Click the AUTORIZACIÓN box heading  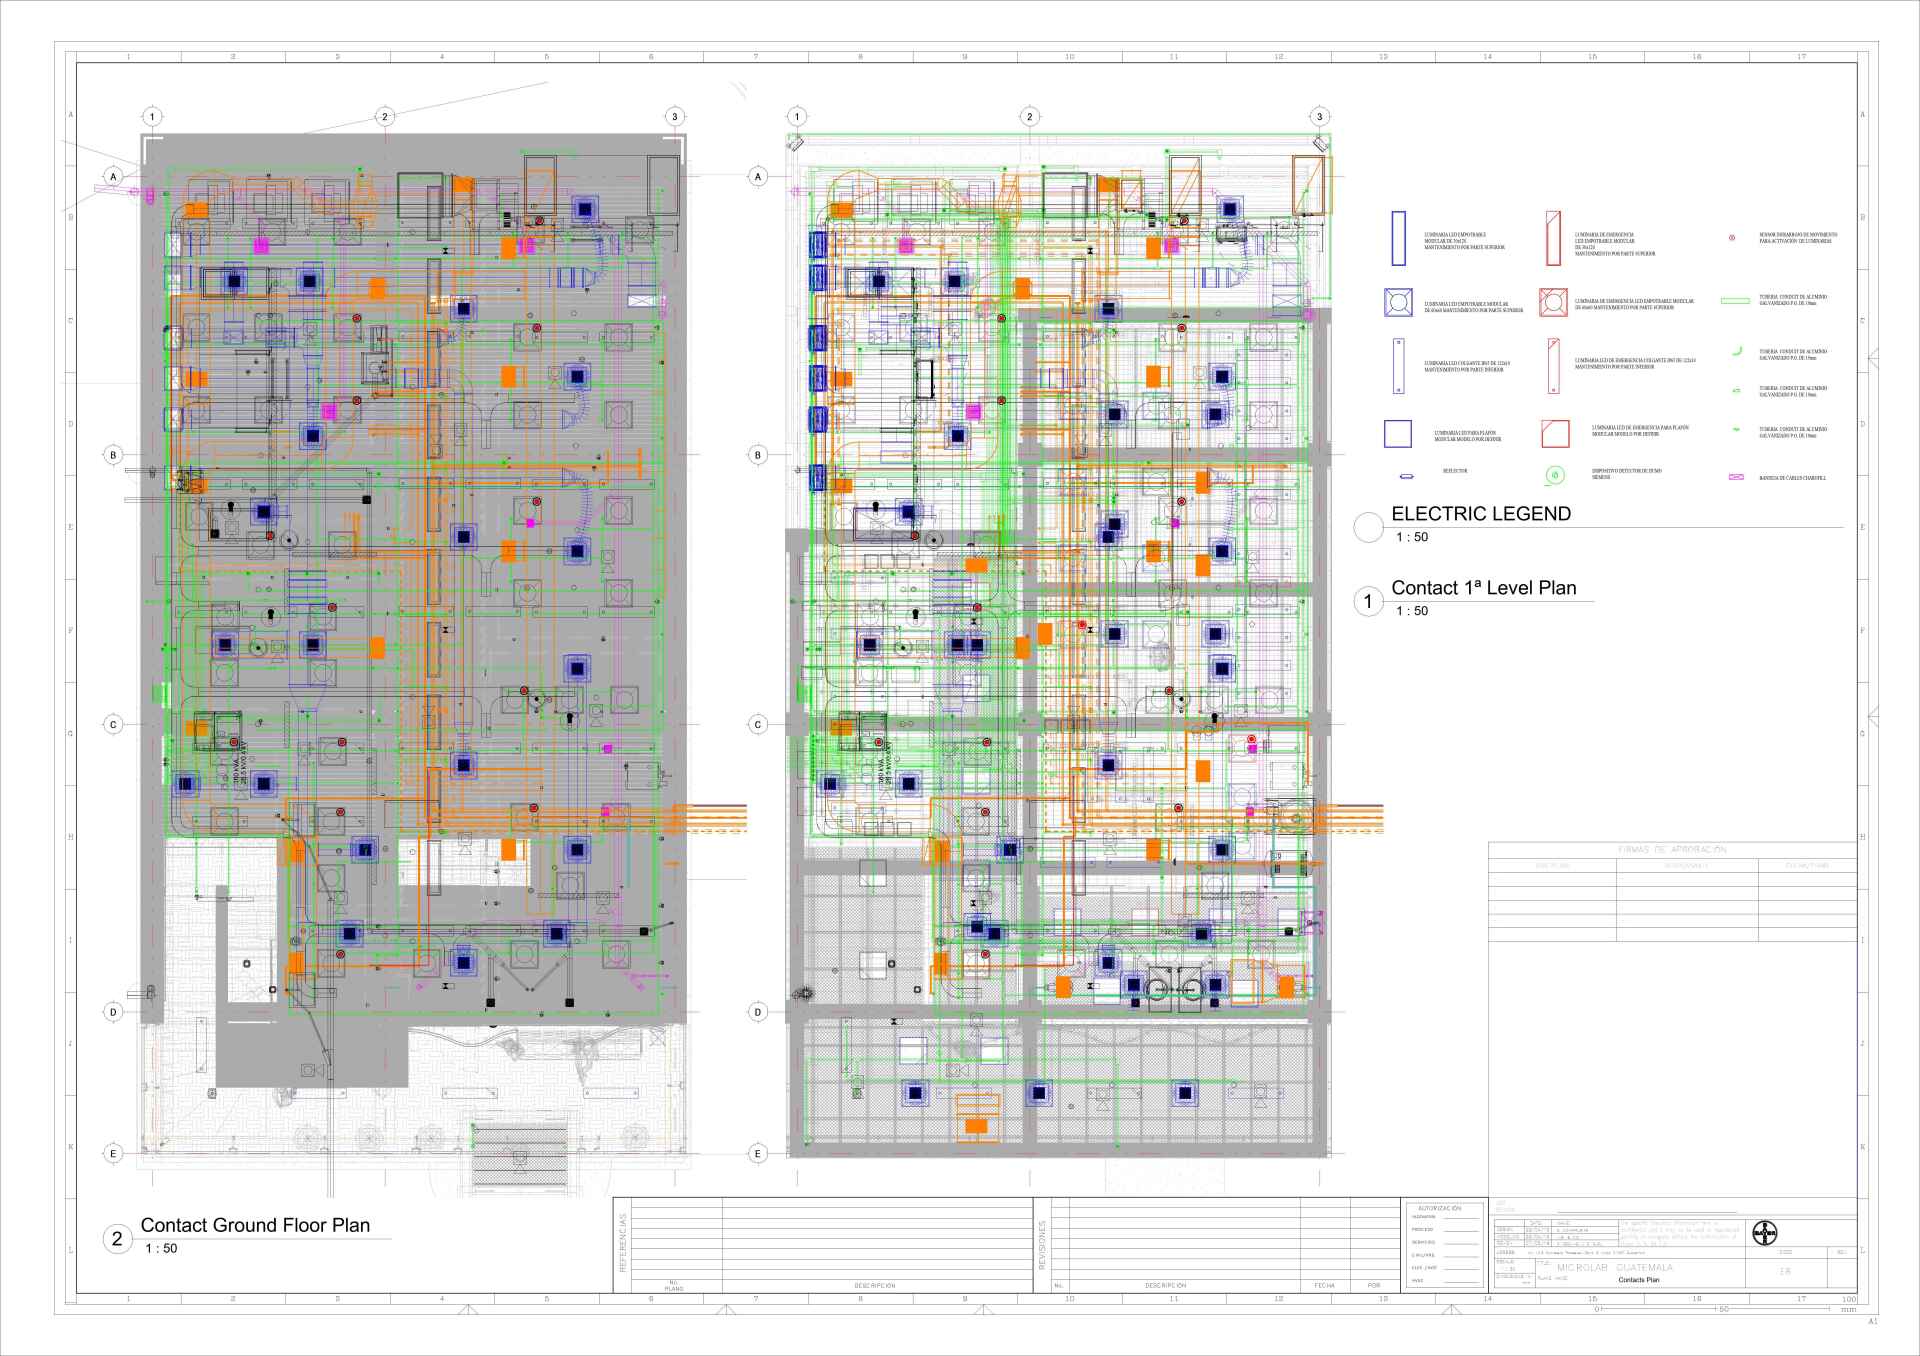pyautogui.click(x=1440, y=1208)
